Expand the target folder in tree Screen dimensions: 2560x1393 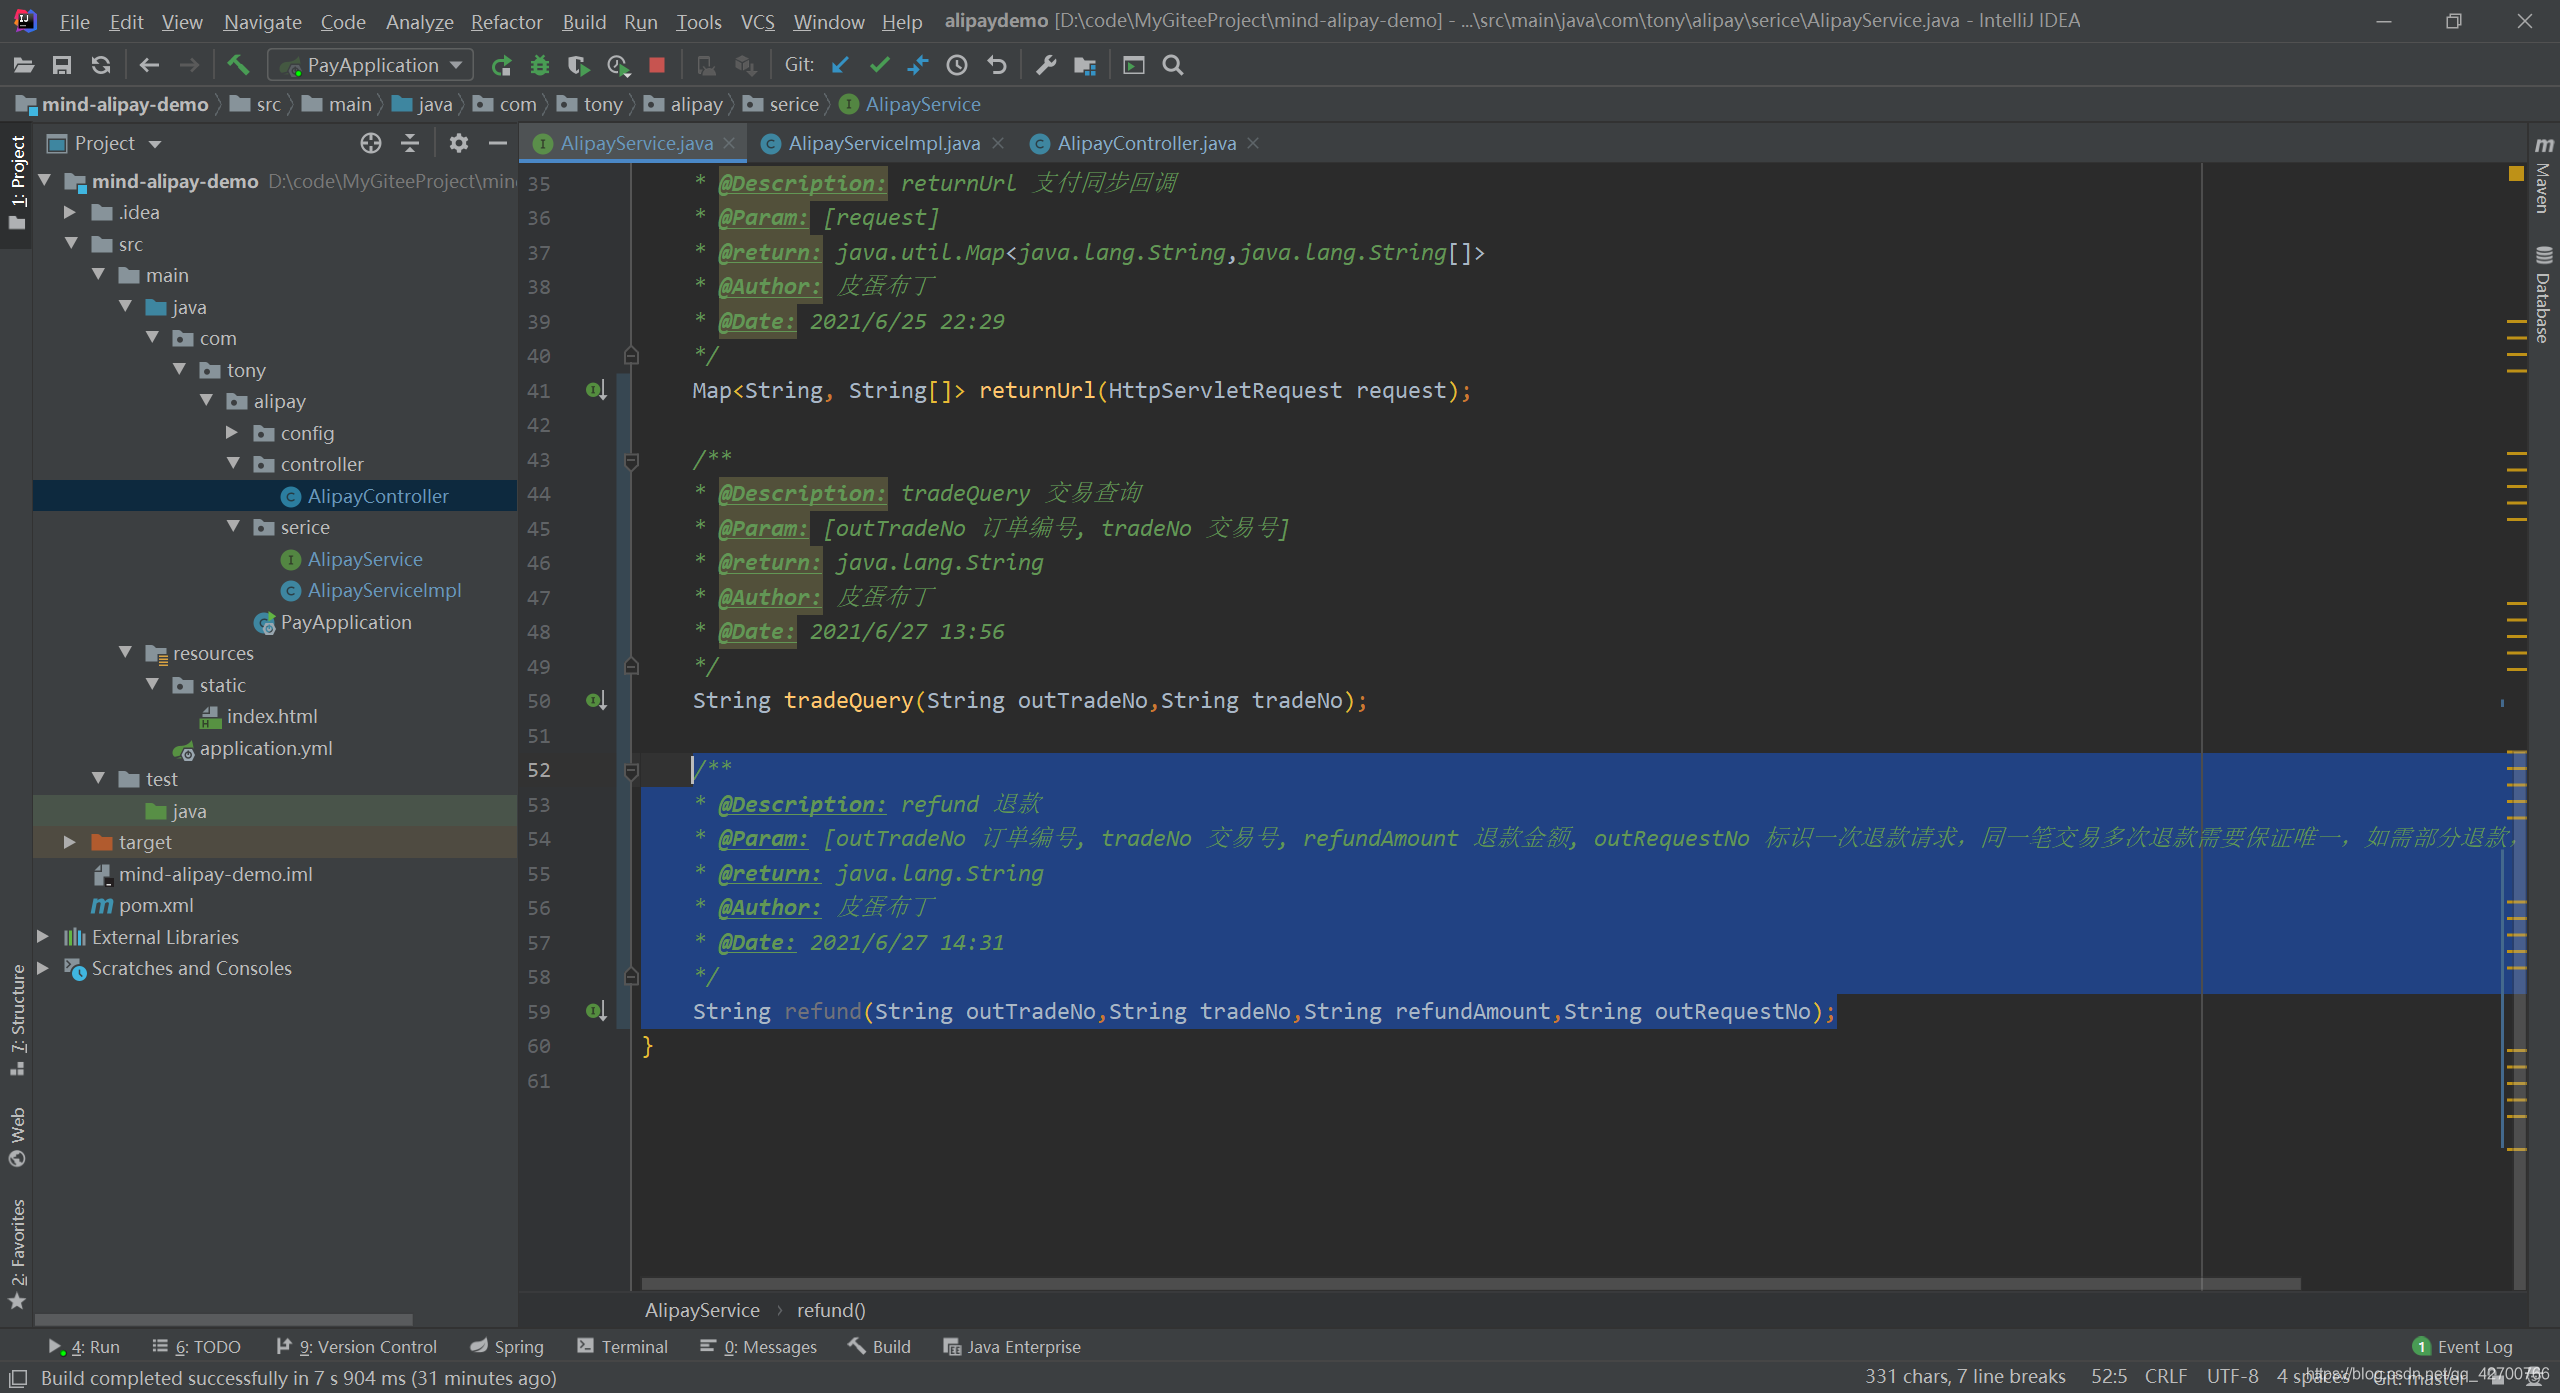point(70,842)
